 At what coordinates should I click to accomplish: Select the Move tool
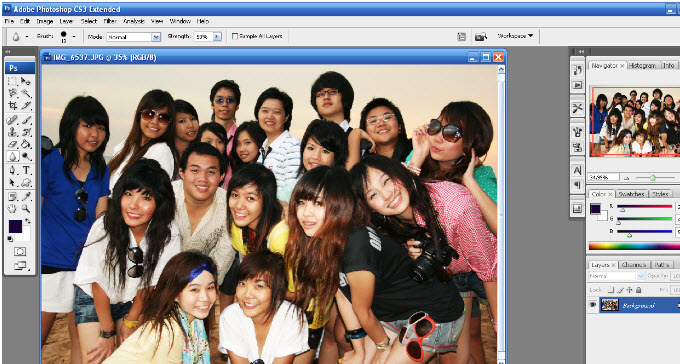click(x=26, y=81)
